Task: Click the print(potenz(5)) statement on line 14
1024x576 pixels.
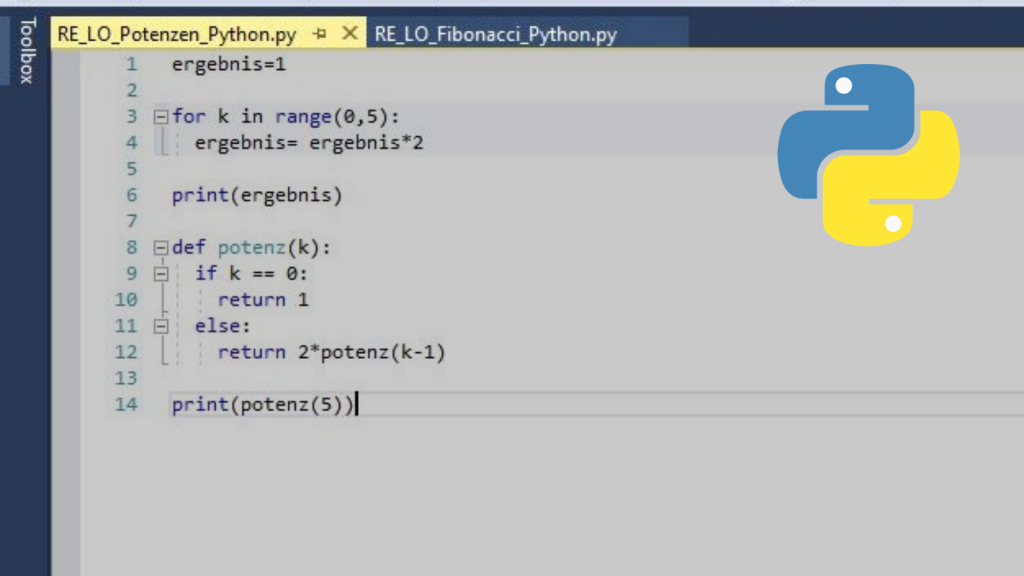Action: (x=263, y=404)
